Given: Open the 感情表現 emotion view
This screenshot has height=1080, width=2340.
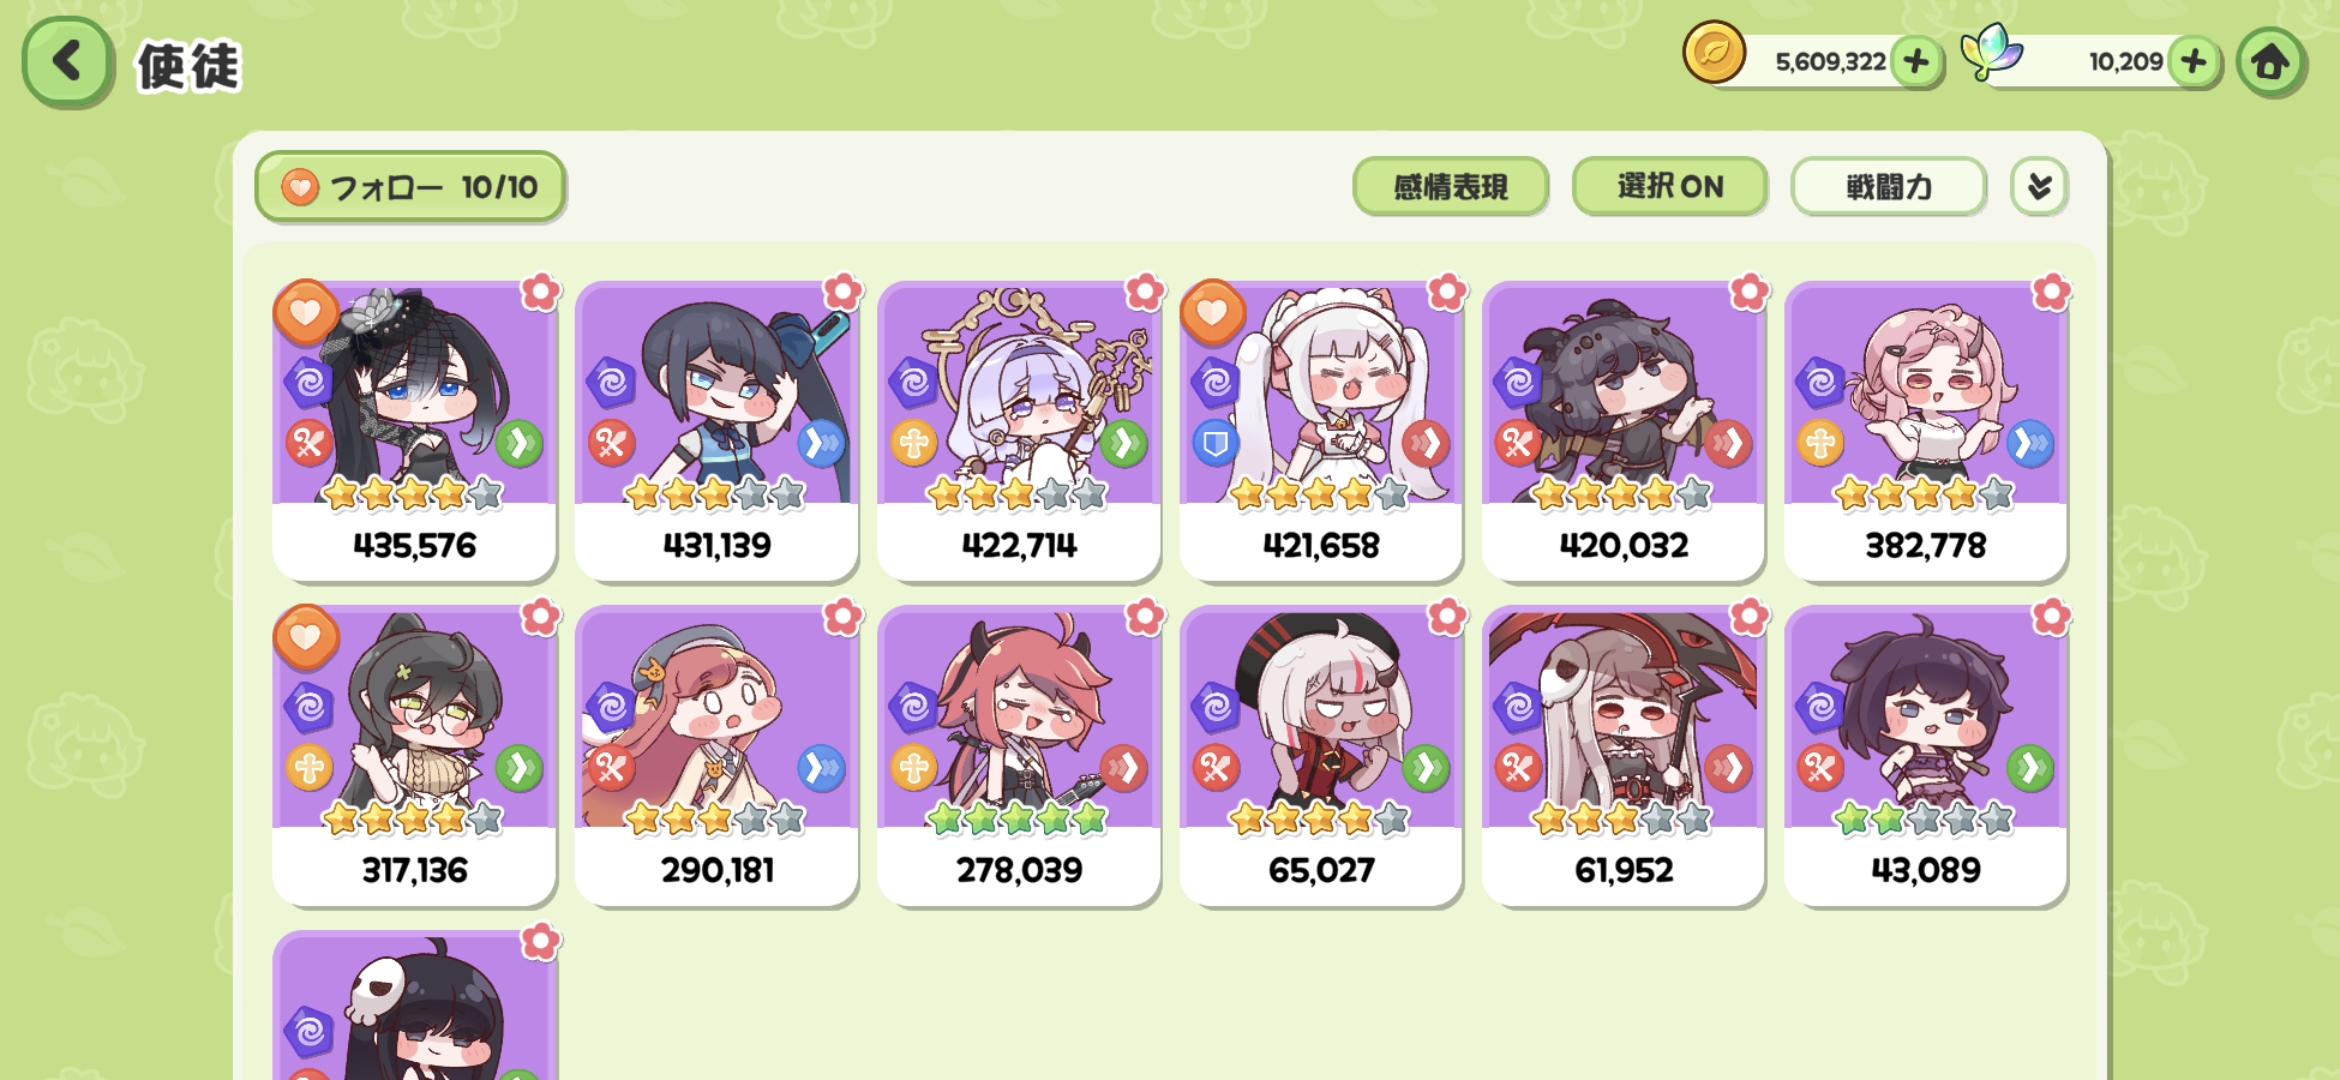Looking at the screenshot, I should click(1450, 186).
